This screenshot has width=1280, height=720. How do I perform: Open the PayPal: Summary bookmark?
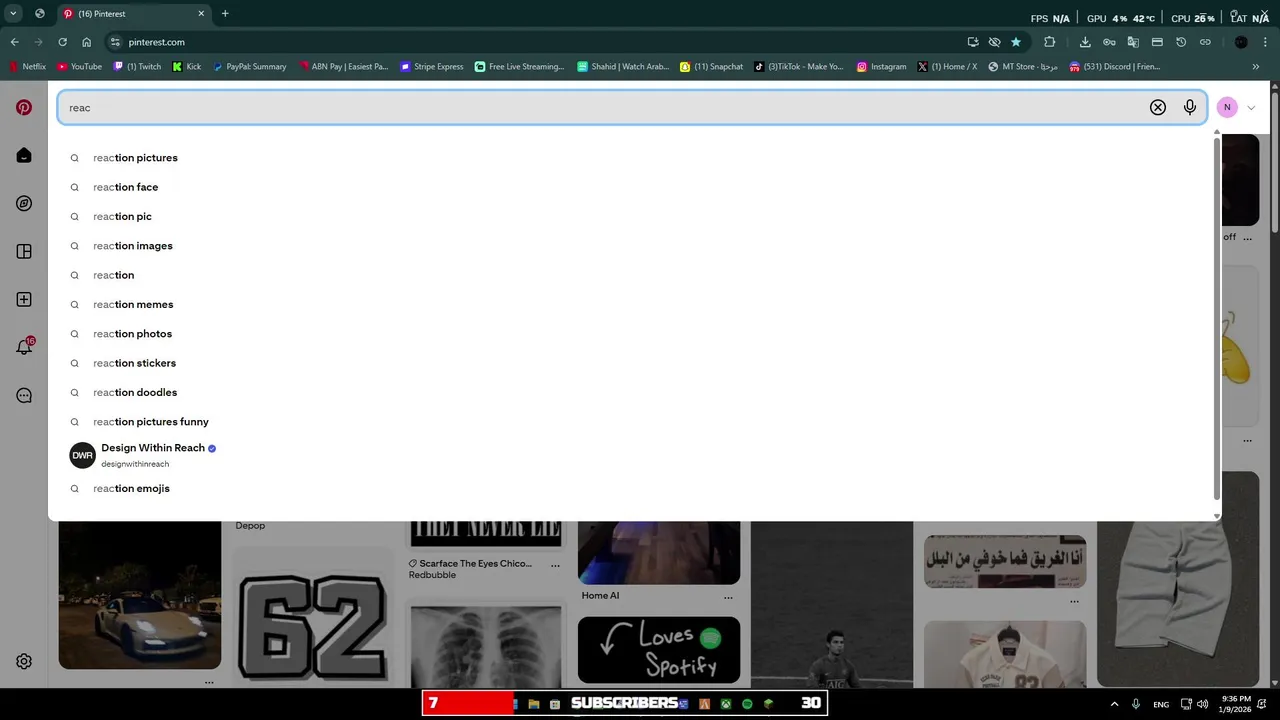click(x=249, y=67)
